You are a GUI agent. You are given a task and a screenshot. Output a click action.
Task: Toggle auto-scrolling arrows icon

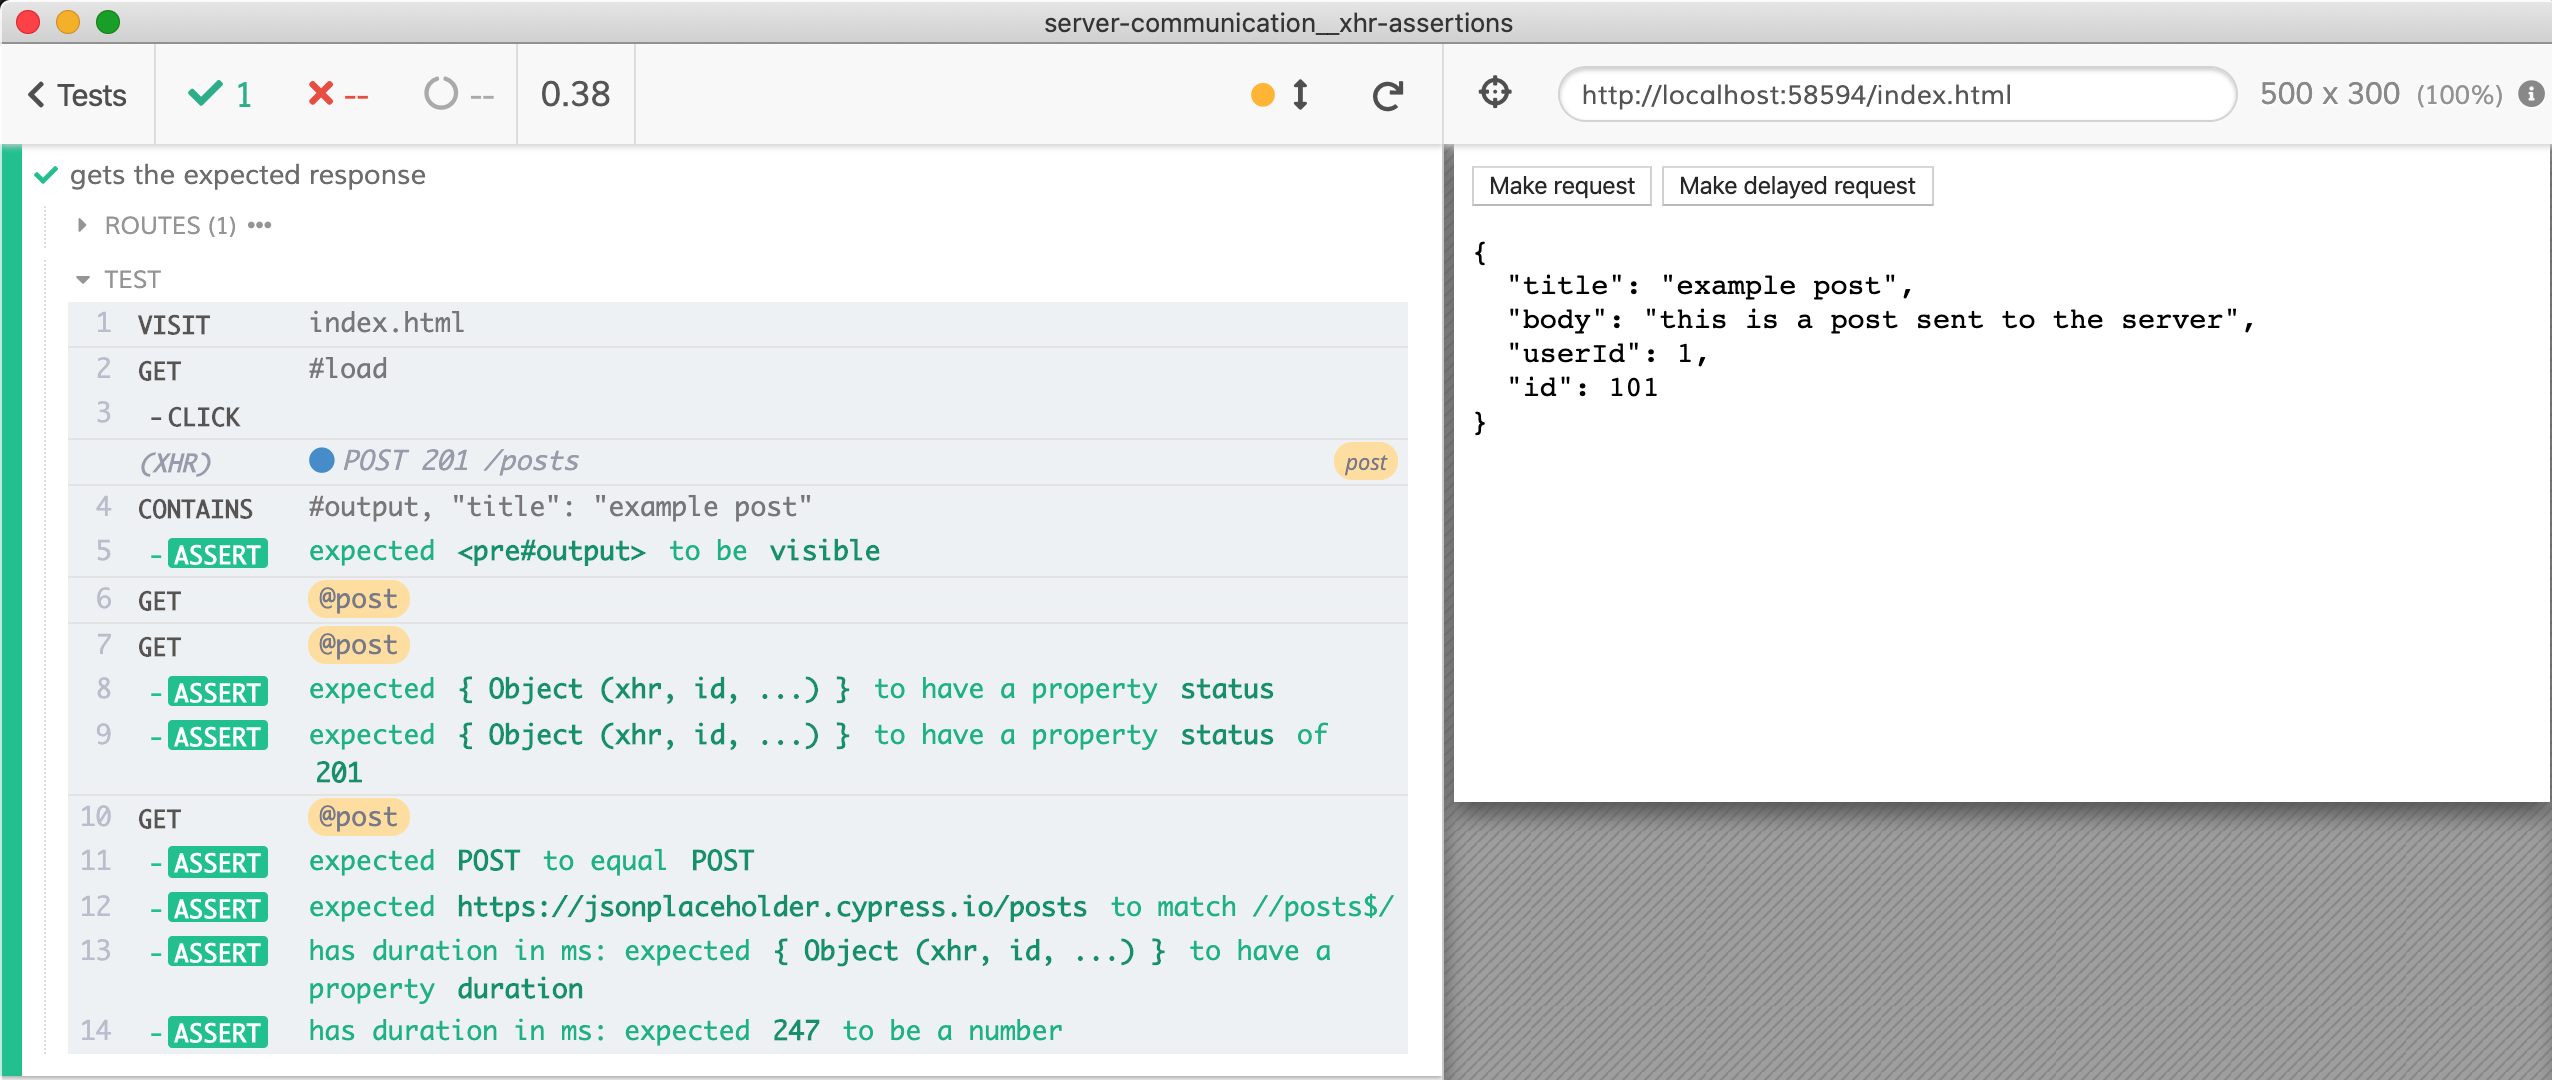[x=1300, y=95]
